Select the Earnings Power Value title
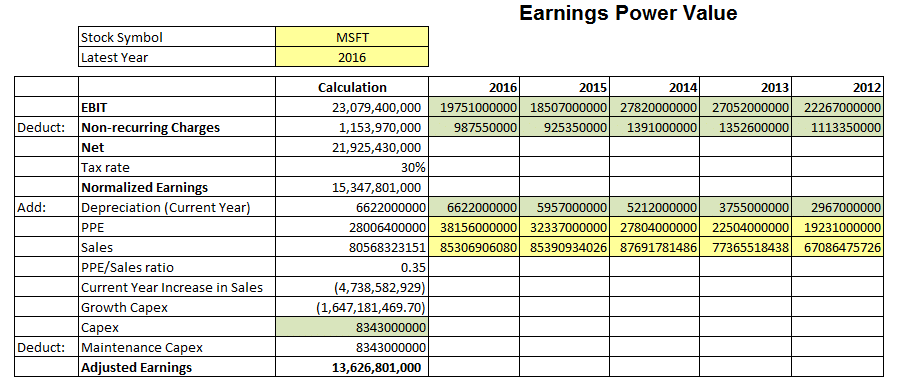897x387 pixels. tap(628, 13)
